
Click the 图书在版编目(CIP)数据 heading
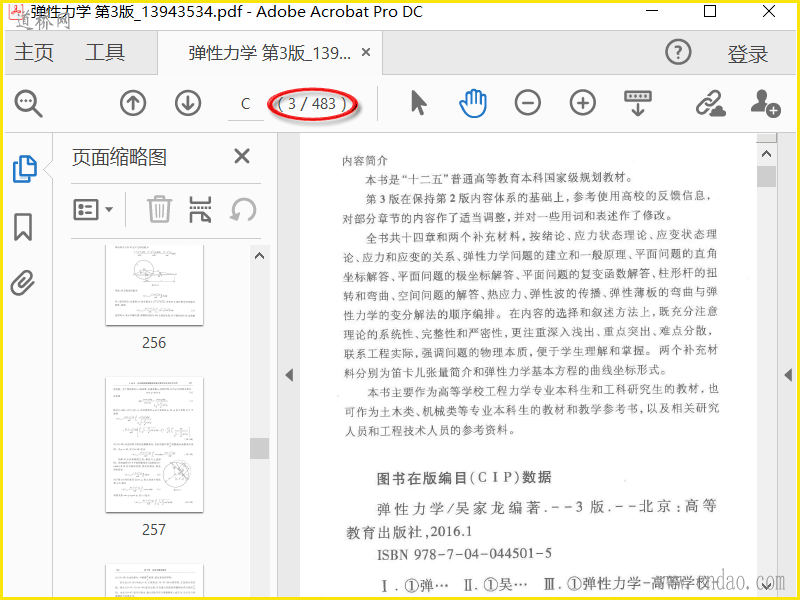(464, 478)
